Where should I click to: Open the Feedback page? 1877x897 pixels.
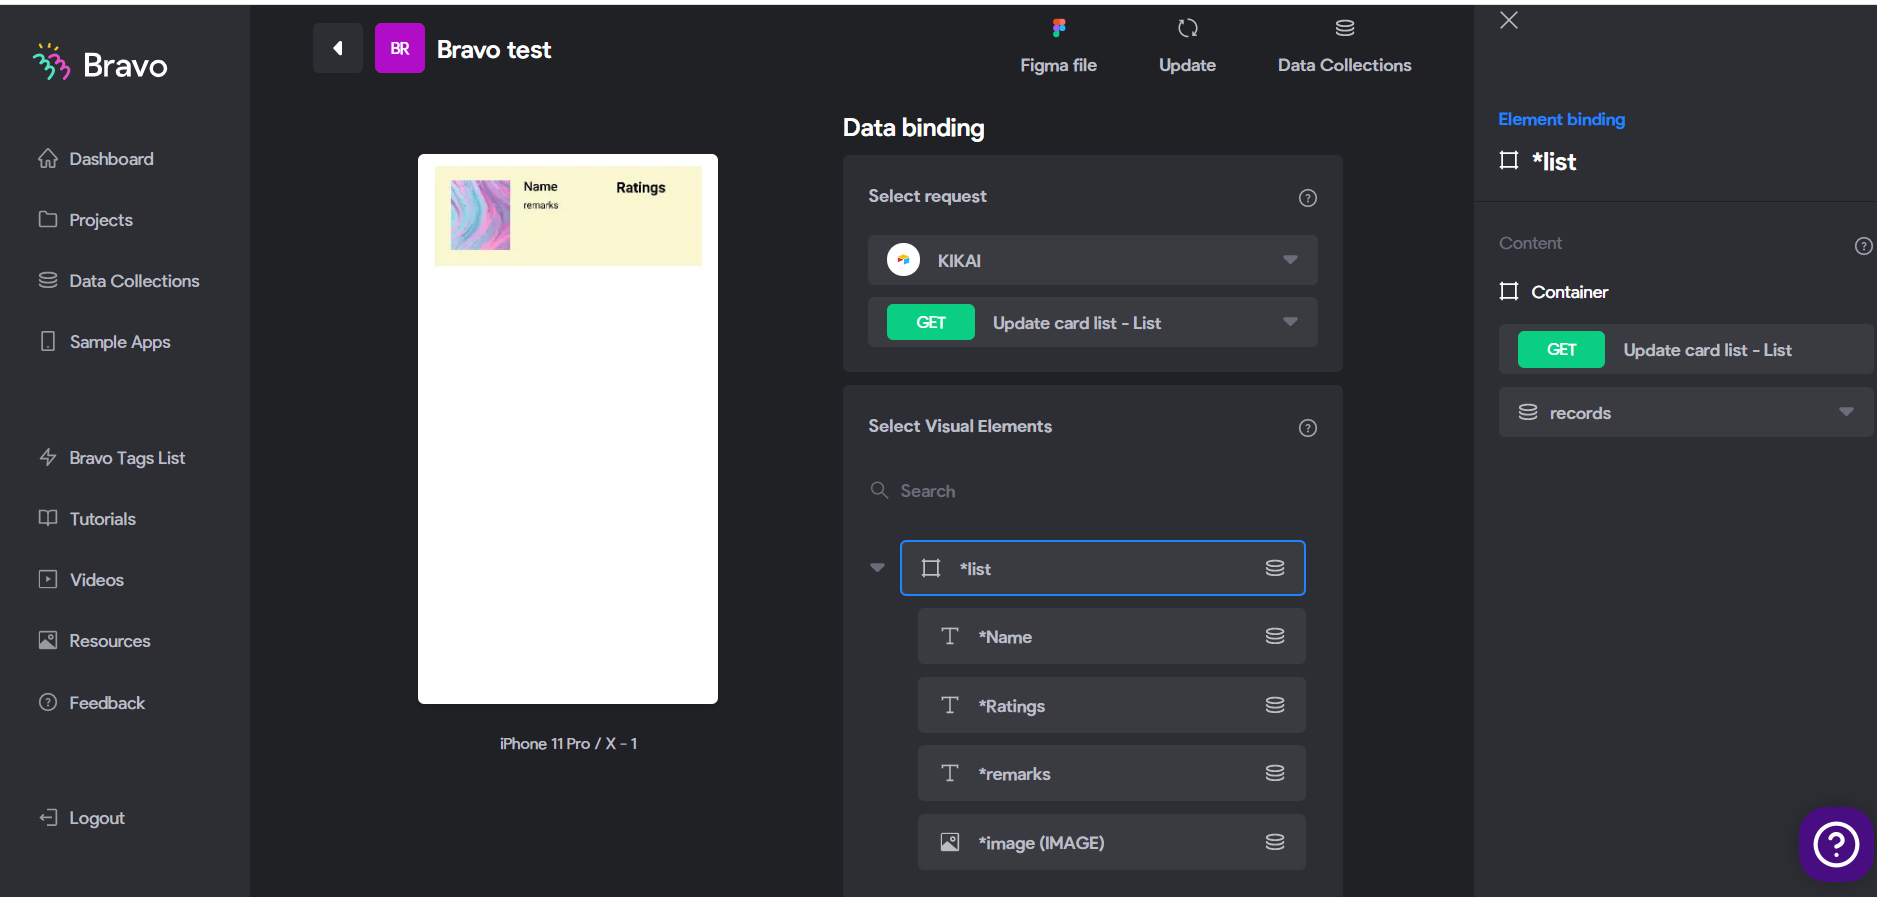pos(91,703)
